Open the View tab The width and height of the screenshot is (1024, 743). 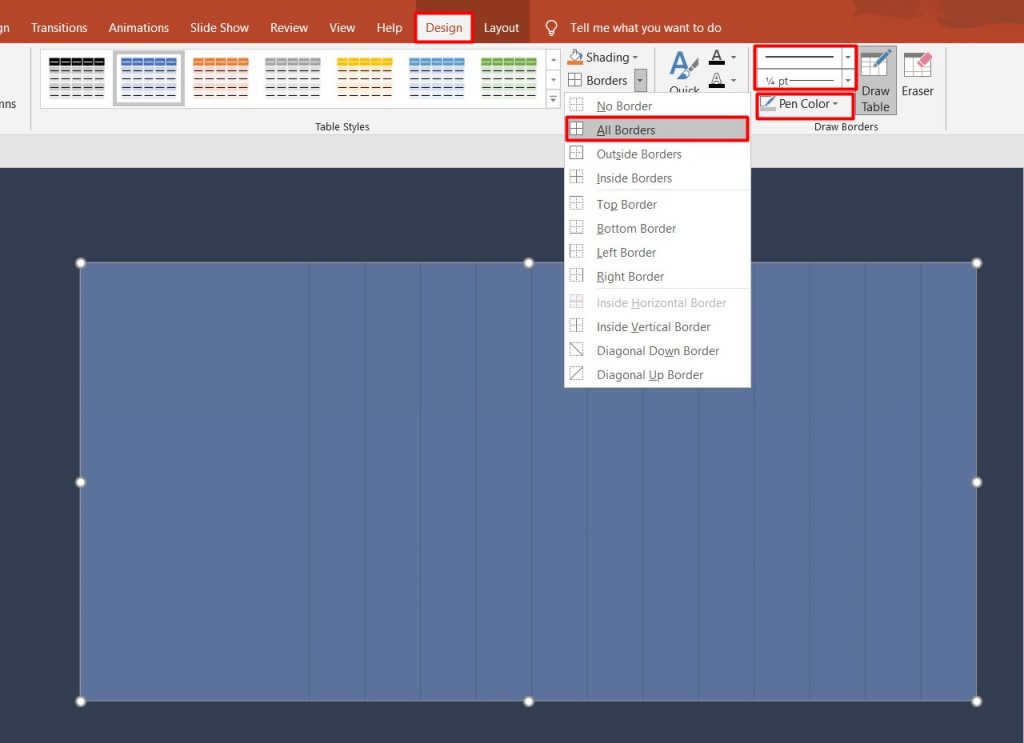(342, 27)
